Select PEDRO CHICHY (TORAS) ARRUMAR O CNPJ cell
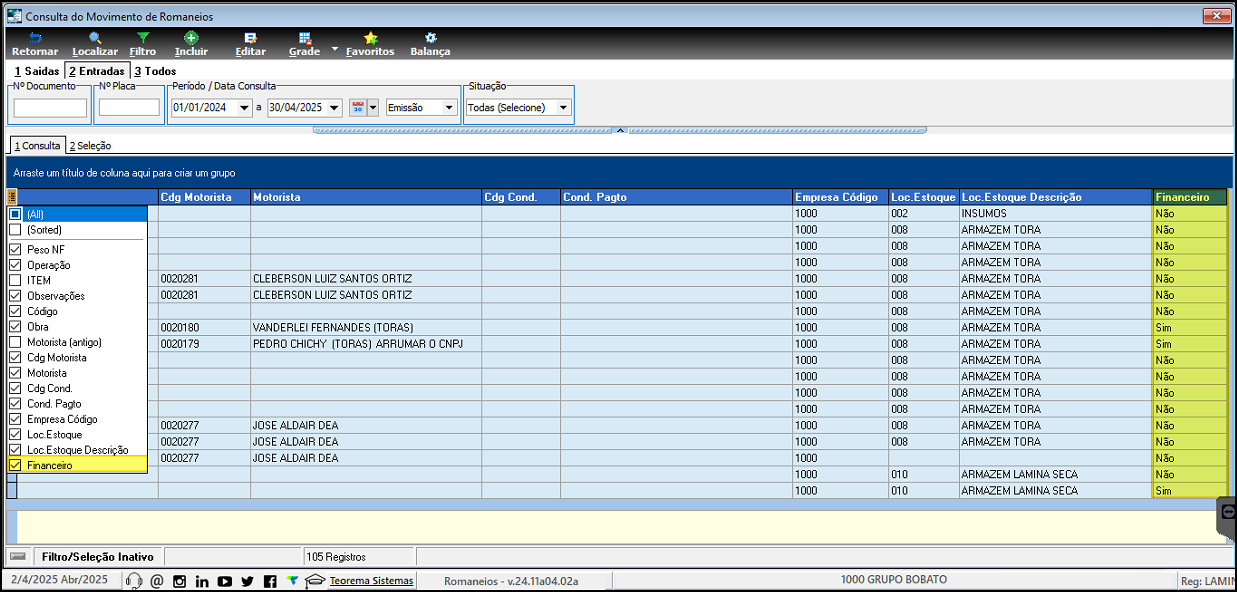1237x592 pixels. [366, 344]
